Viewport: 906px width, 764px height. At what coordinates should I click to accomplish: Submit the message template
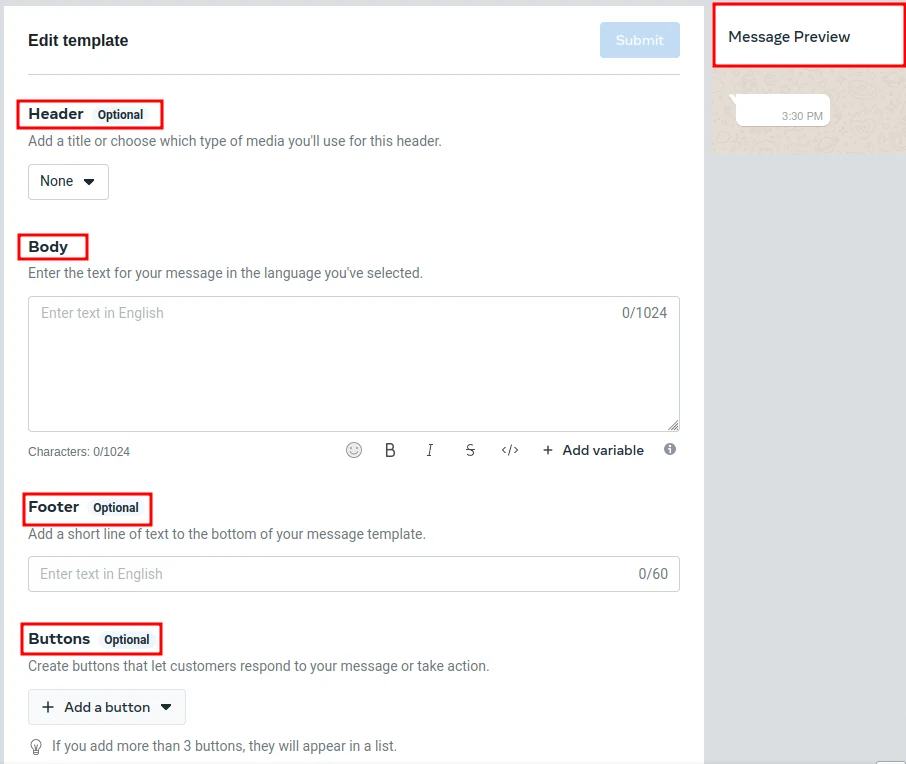click(640, 40)
